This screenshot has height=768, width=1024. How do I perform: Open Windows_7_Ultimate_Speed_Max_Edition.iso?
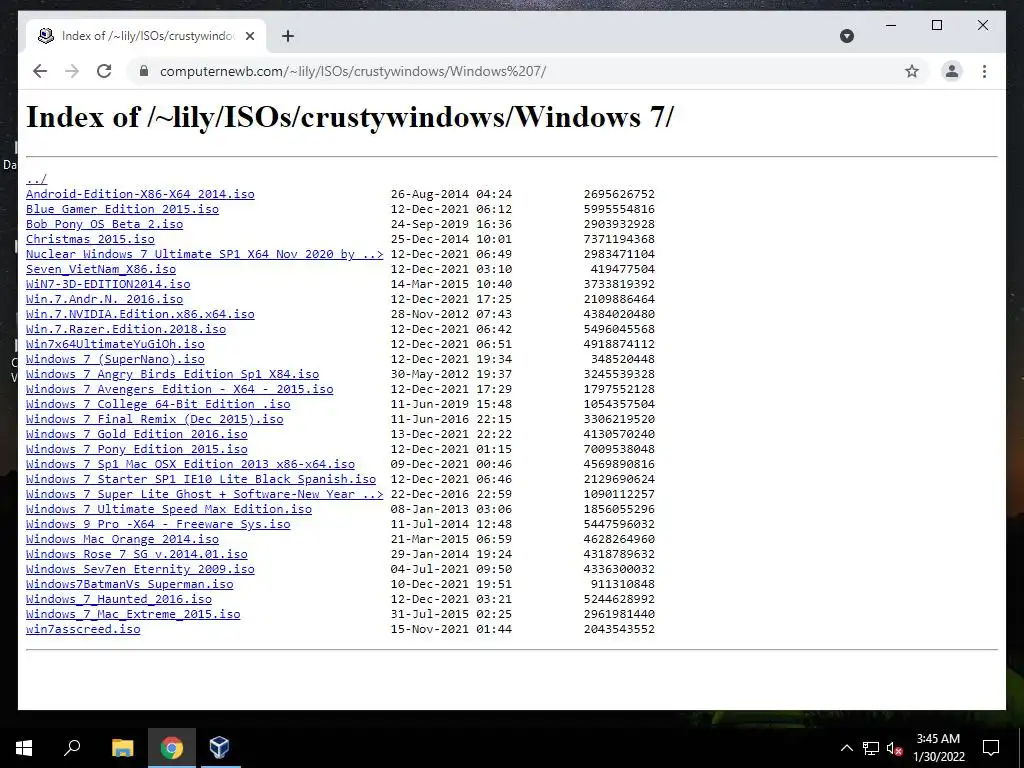coord(168,509)
